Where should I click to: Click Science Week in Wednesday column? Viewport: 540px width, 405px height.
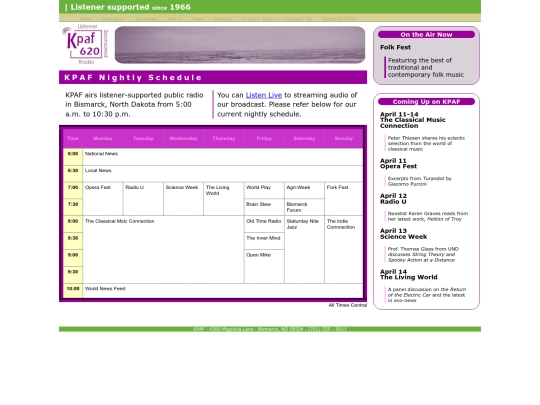point(184,199)
